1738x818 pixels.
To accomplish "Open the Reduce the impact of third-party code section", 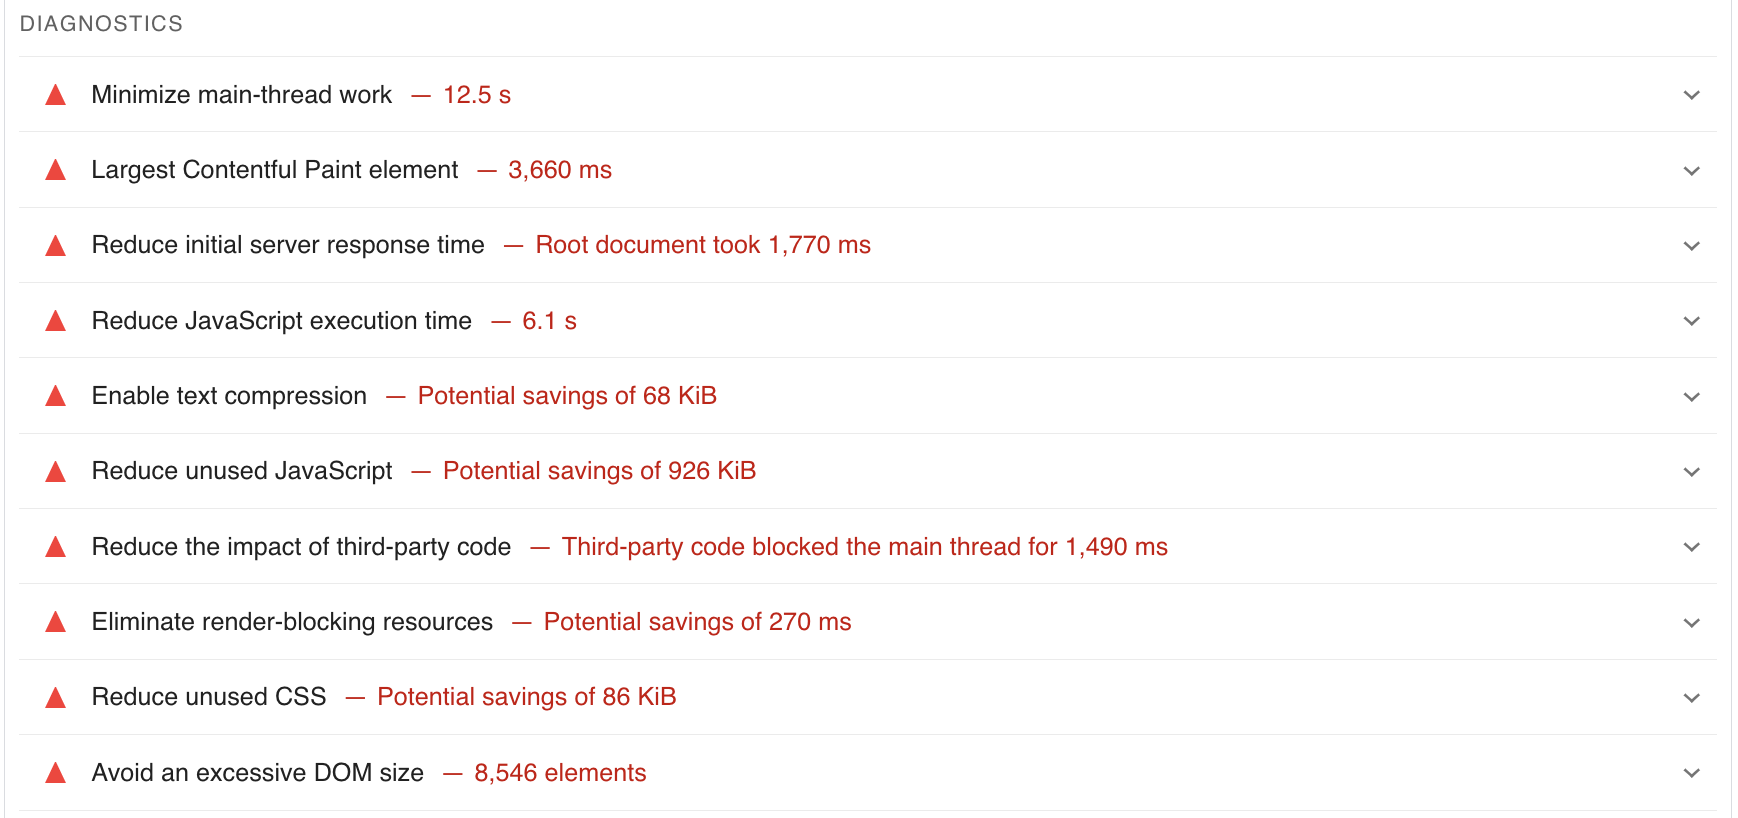I will point(1691,547).
